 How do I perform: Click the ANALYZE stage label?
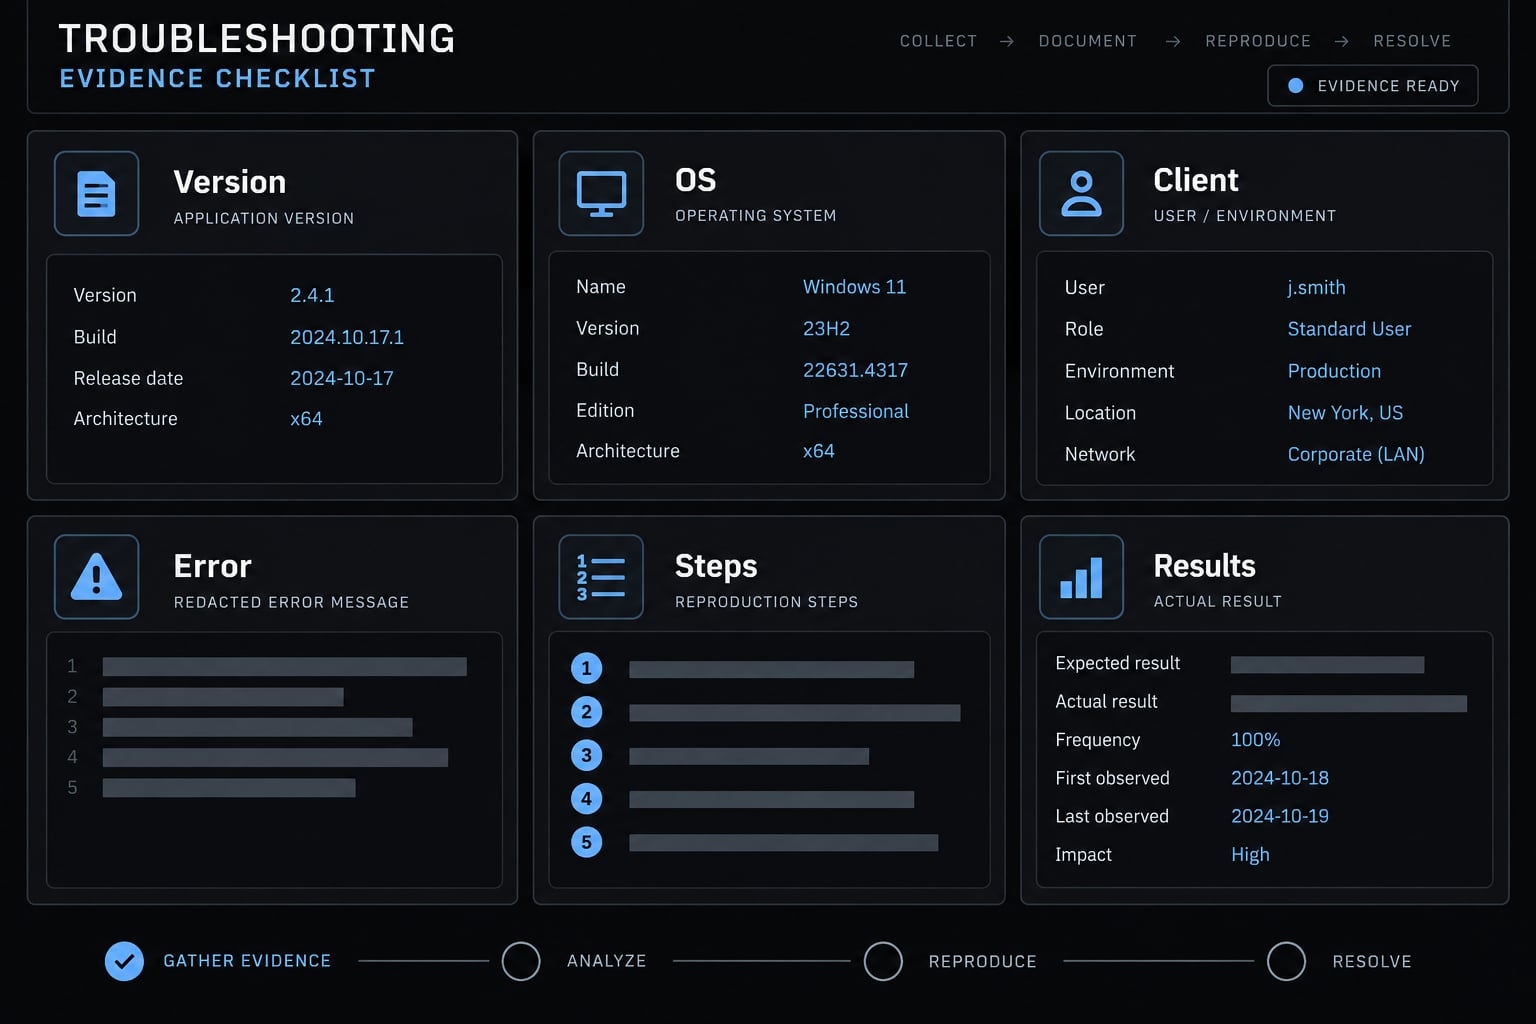tap(607, 961)
